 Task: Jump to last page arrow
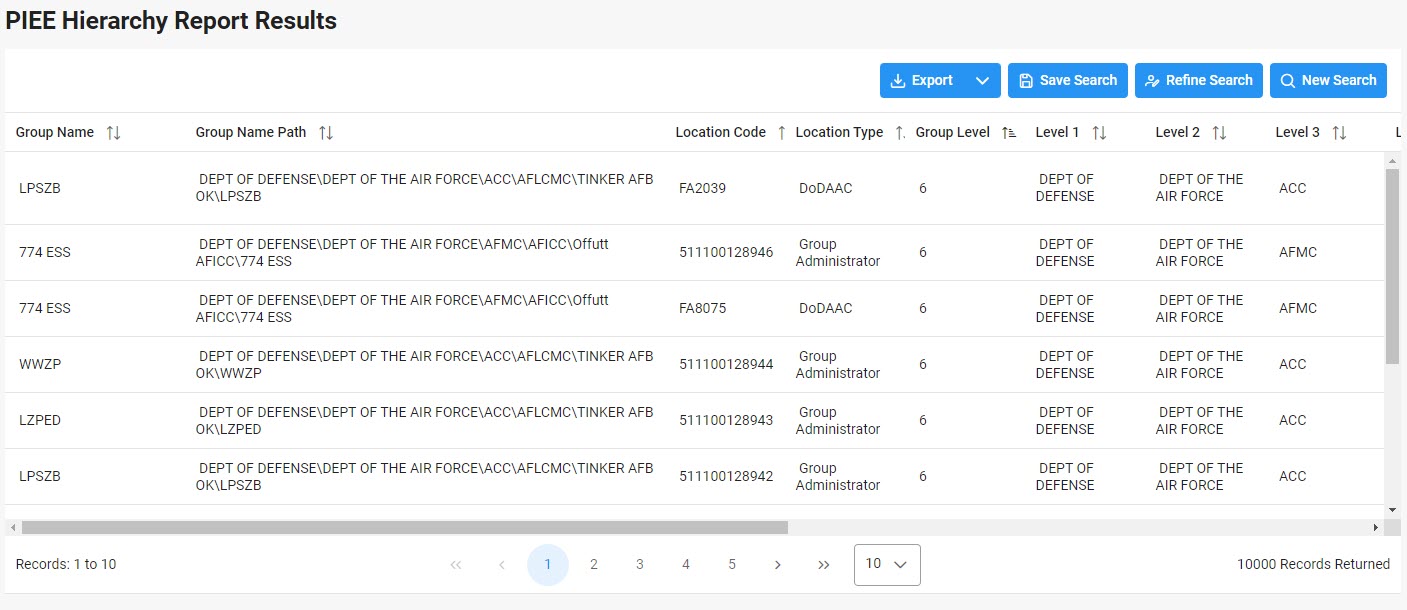[x=824, y=565]
